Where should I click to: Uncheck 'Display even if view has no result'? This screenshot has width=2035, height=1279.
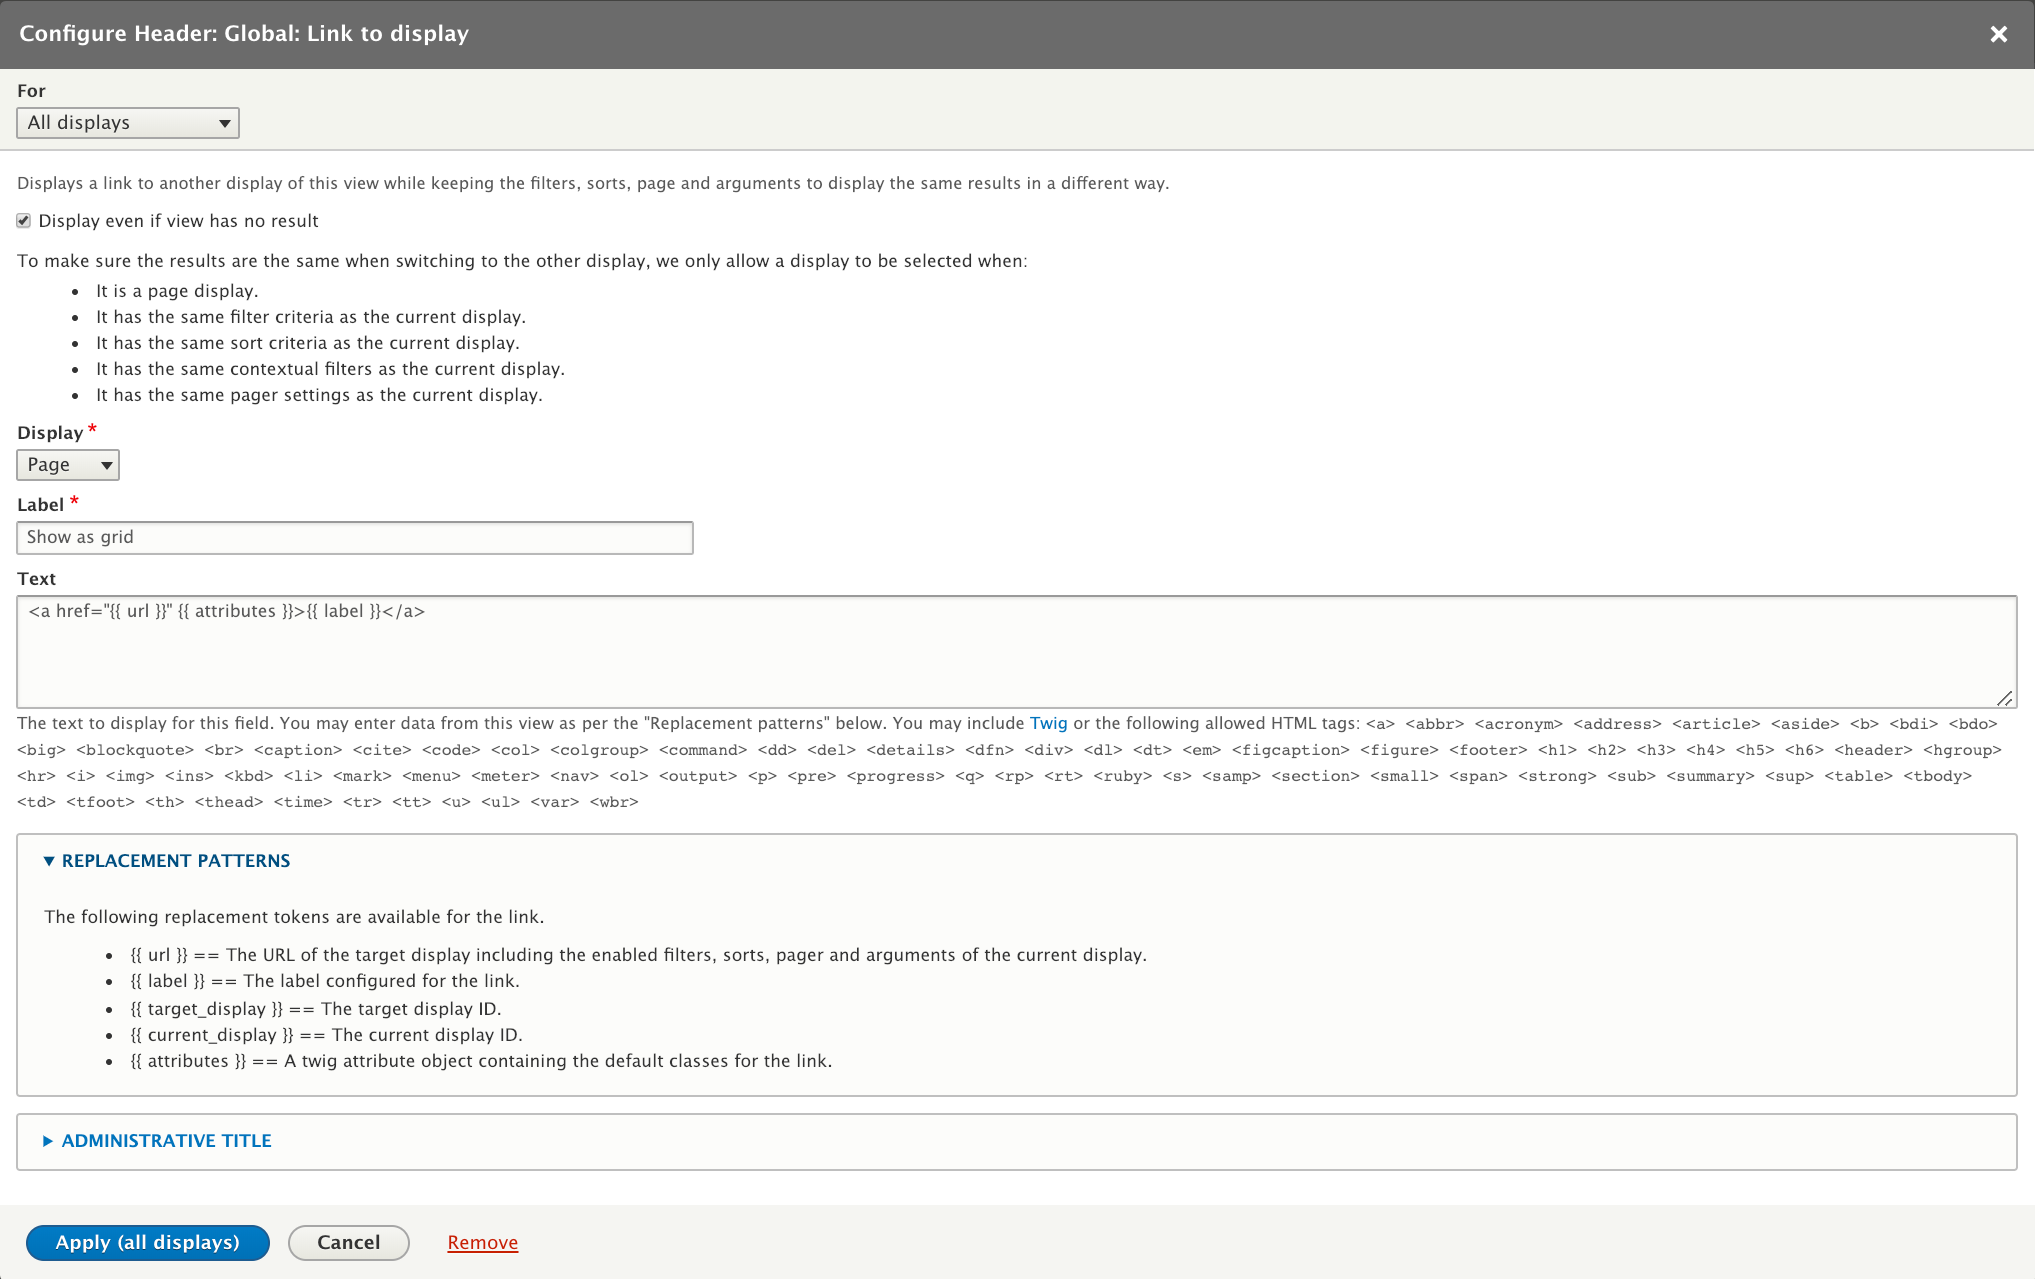(x=23, y=220)
